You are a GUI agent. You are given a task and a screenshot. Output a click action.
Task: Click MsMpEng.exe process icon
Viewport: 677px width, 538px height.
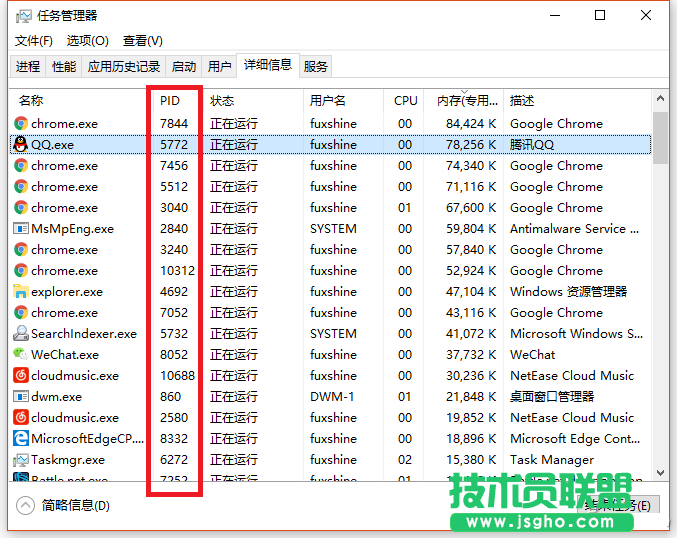click(20, 228)
